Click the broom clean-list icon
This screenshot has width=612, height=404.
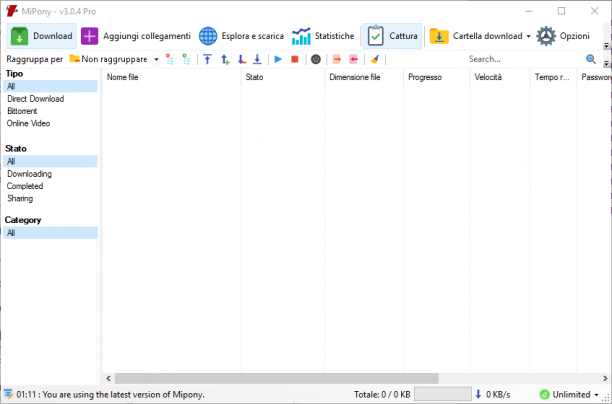375,59
